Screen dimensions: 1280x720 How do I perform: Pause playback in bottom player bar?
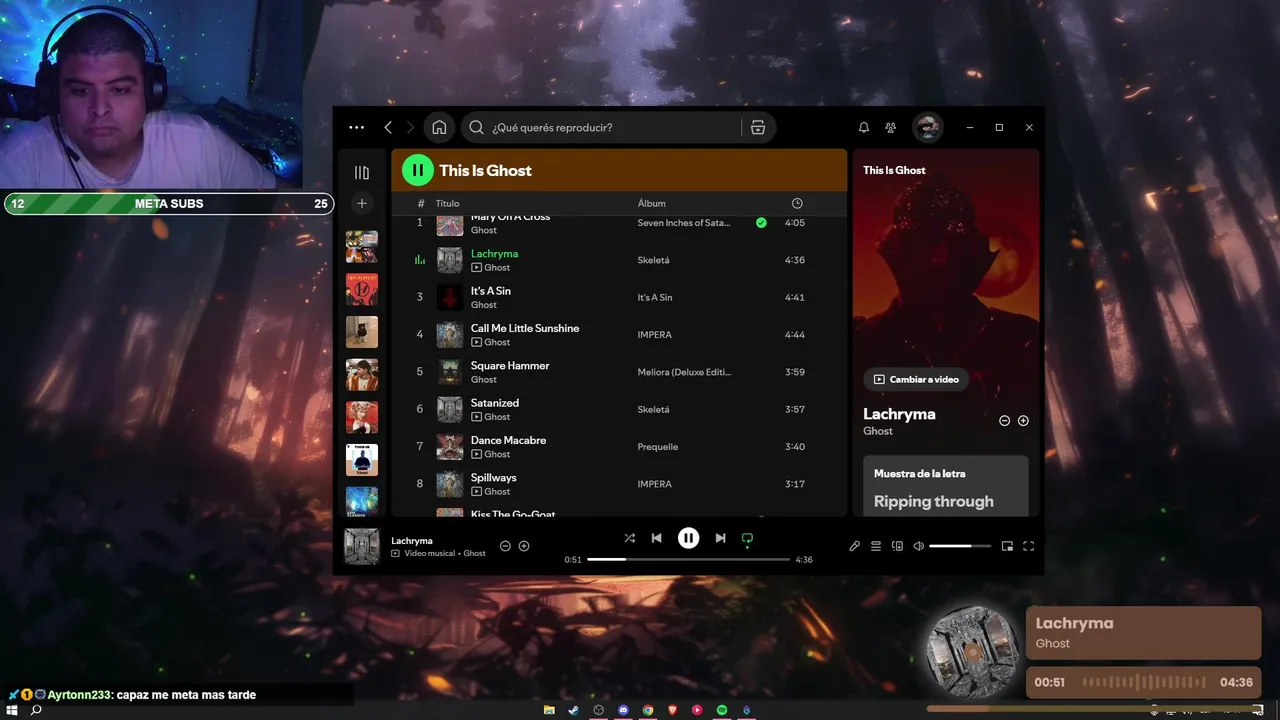pos(689,538)
